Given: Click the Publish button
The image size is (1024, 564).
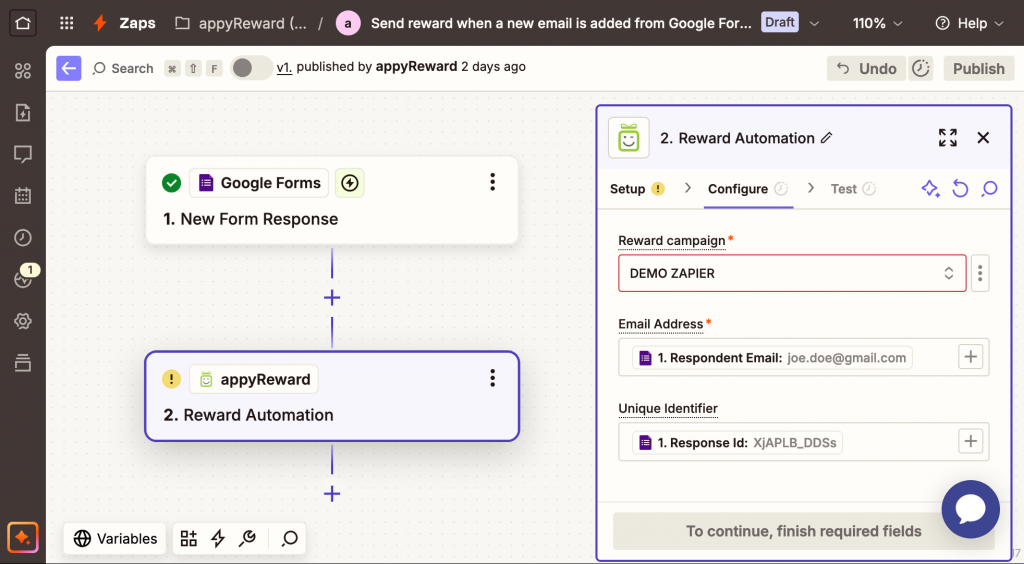Looking at the screenshot, I should pos(978,69).
